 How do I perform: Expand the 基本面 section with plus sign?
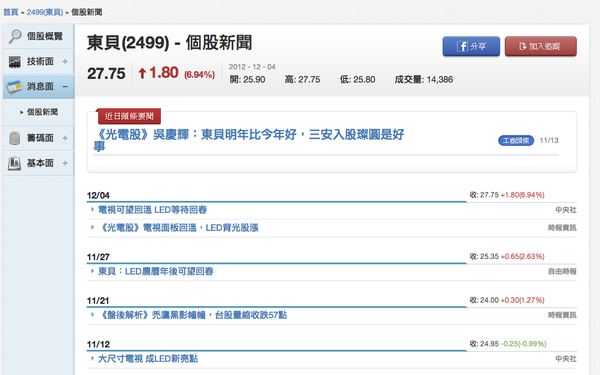[65, 163]
